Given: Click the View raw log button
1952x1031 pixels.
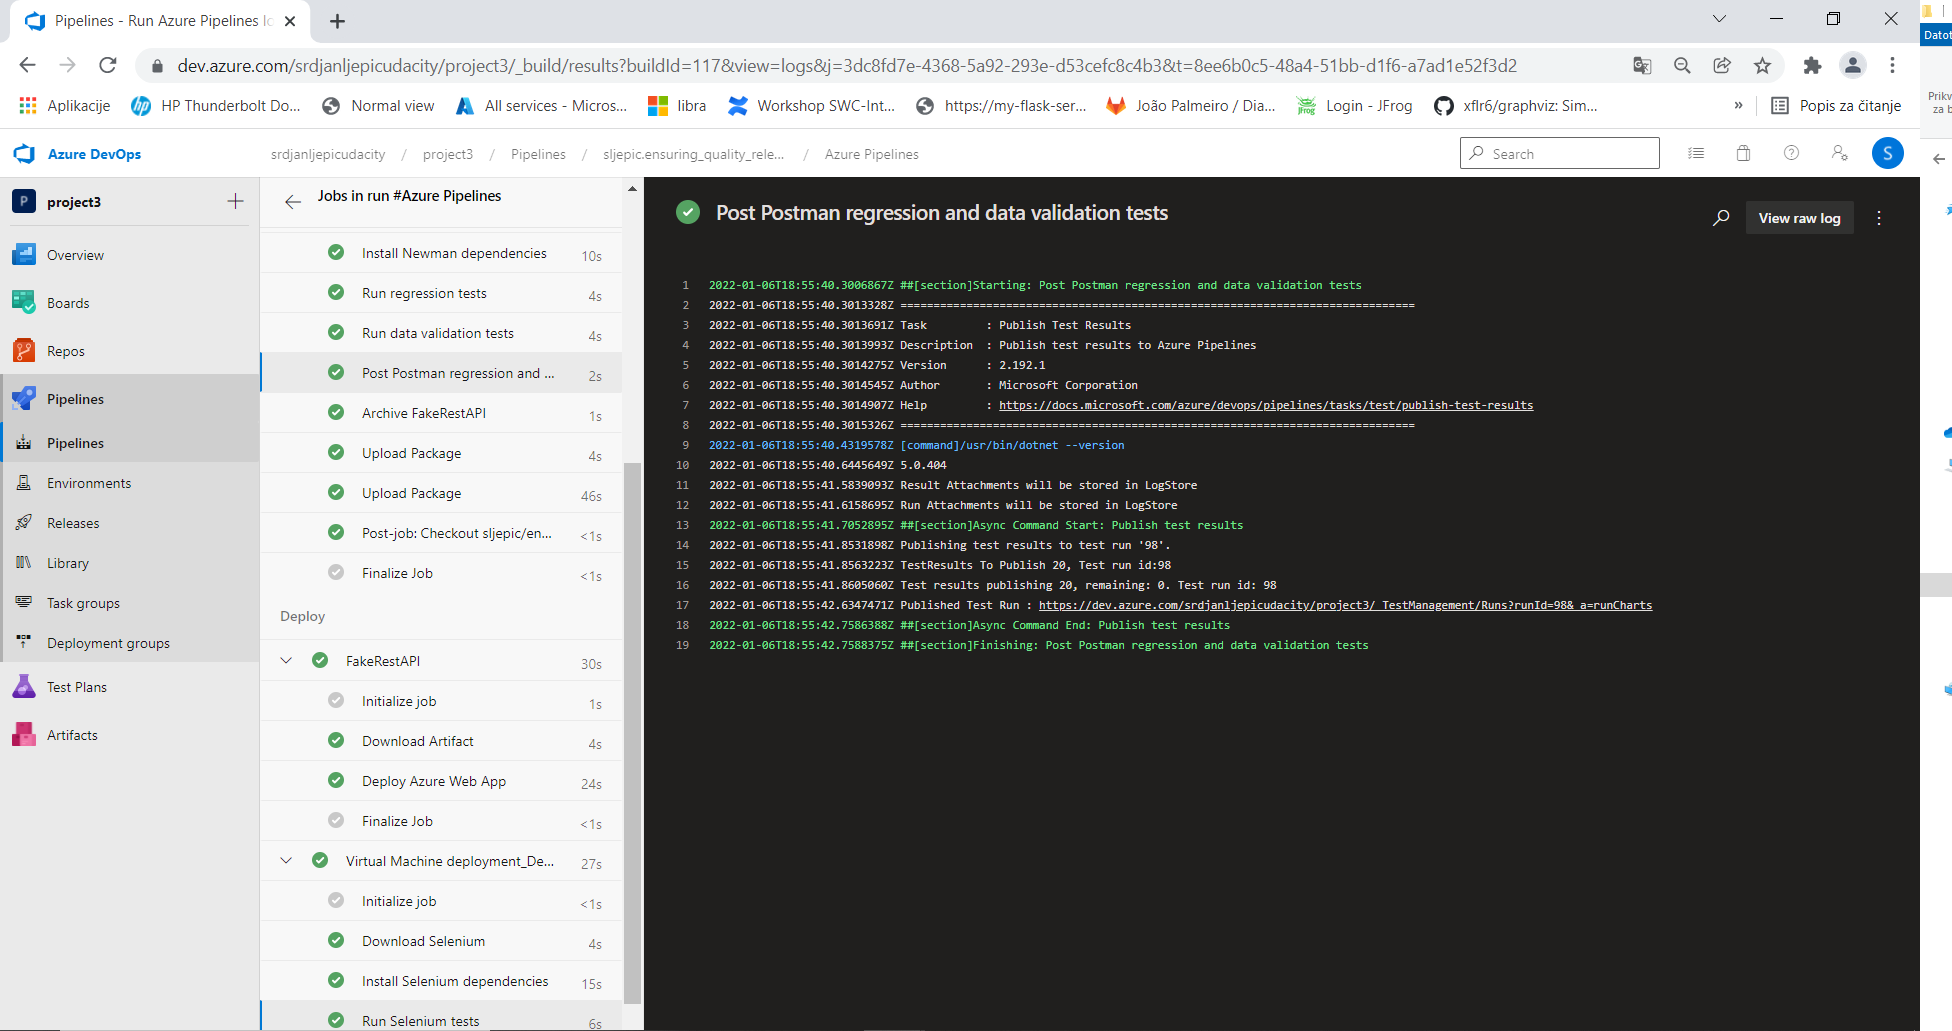Looking at the screenshot, I should (x=1799, y=217).
